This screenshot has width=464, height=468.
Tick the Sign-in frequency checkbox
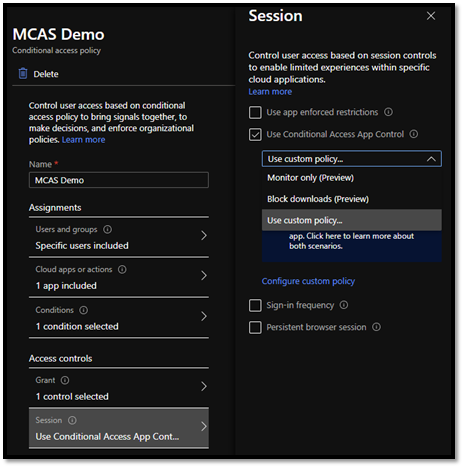tap(255, 305)
